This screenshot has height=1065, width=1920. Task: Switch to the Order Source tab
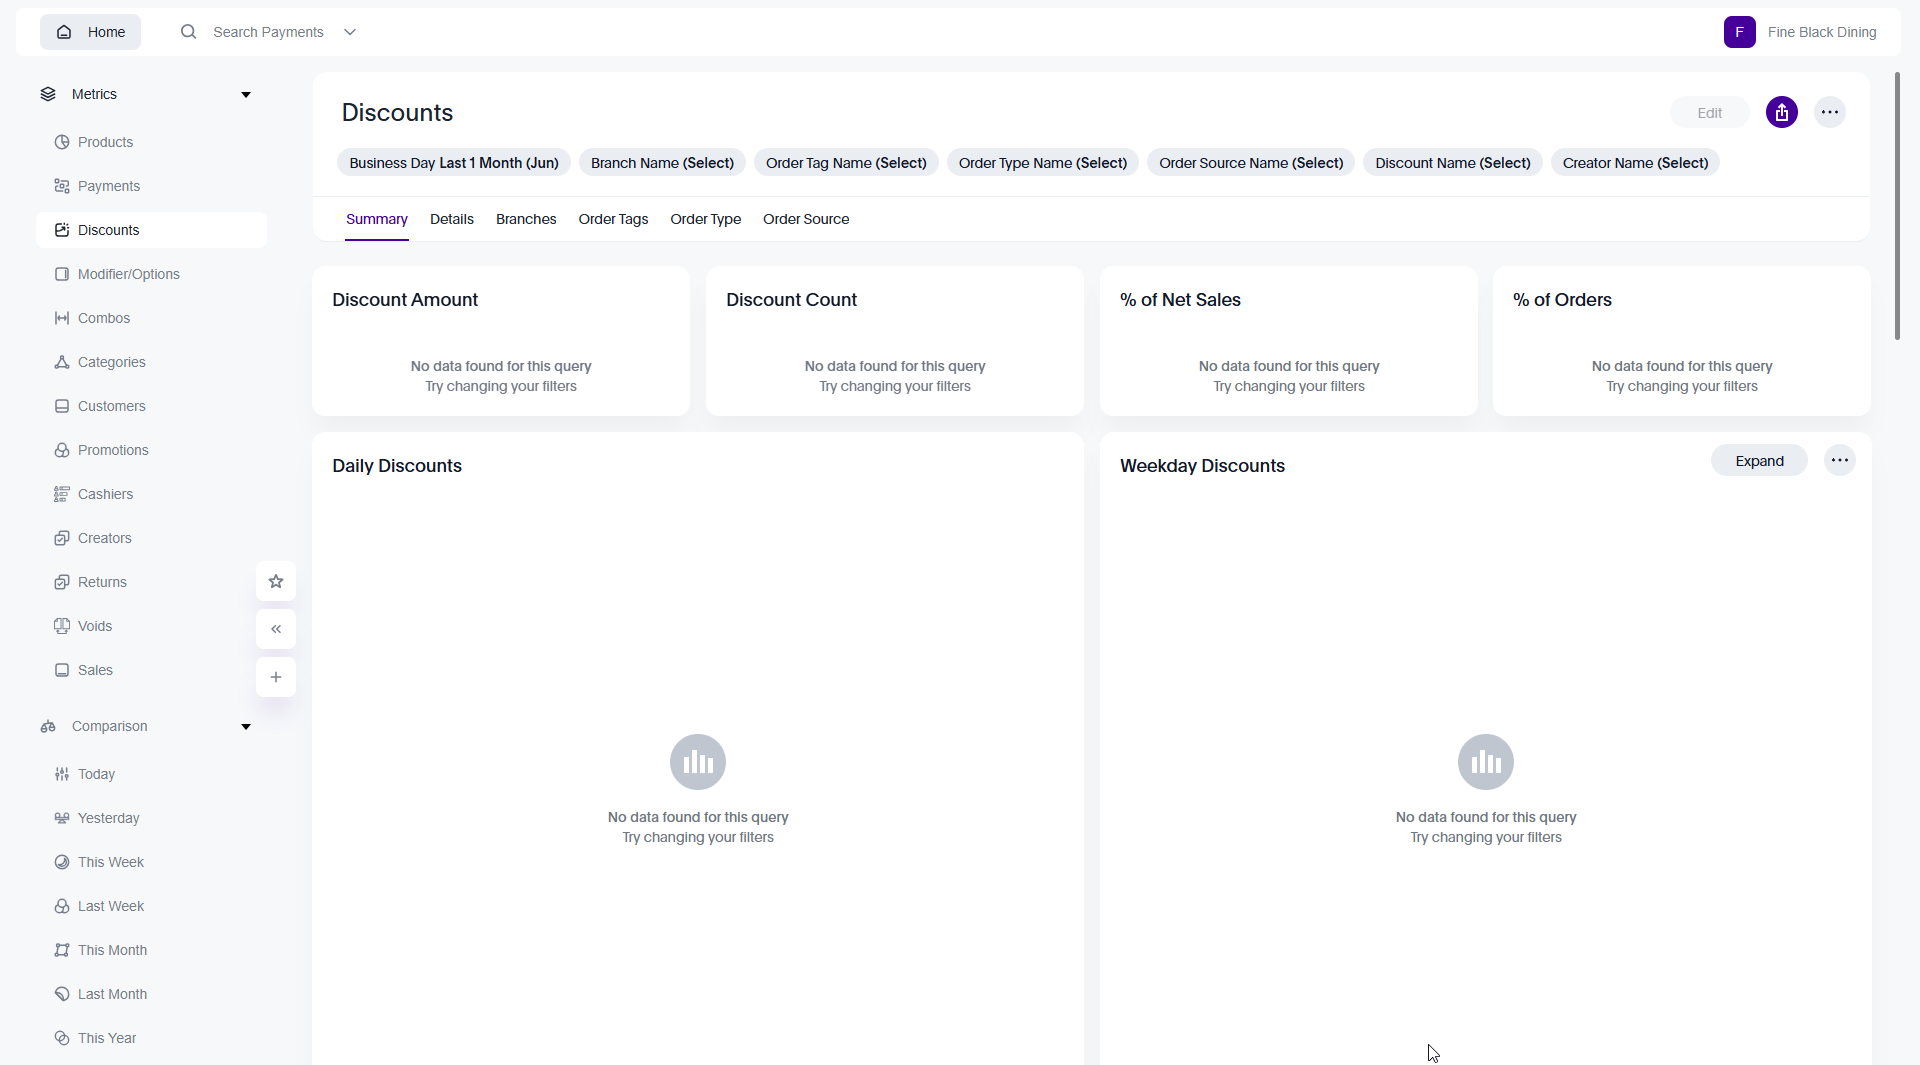(806, 219)
